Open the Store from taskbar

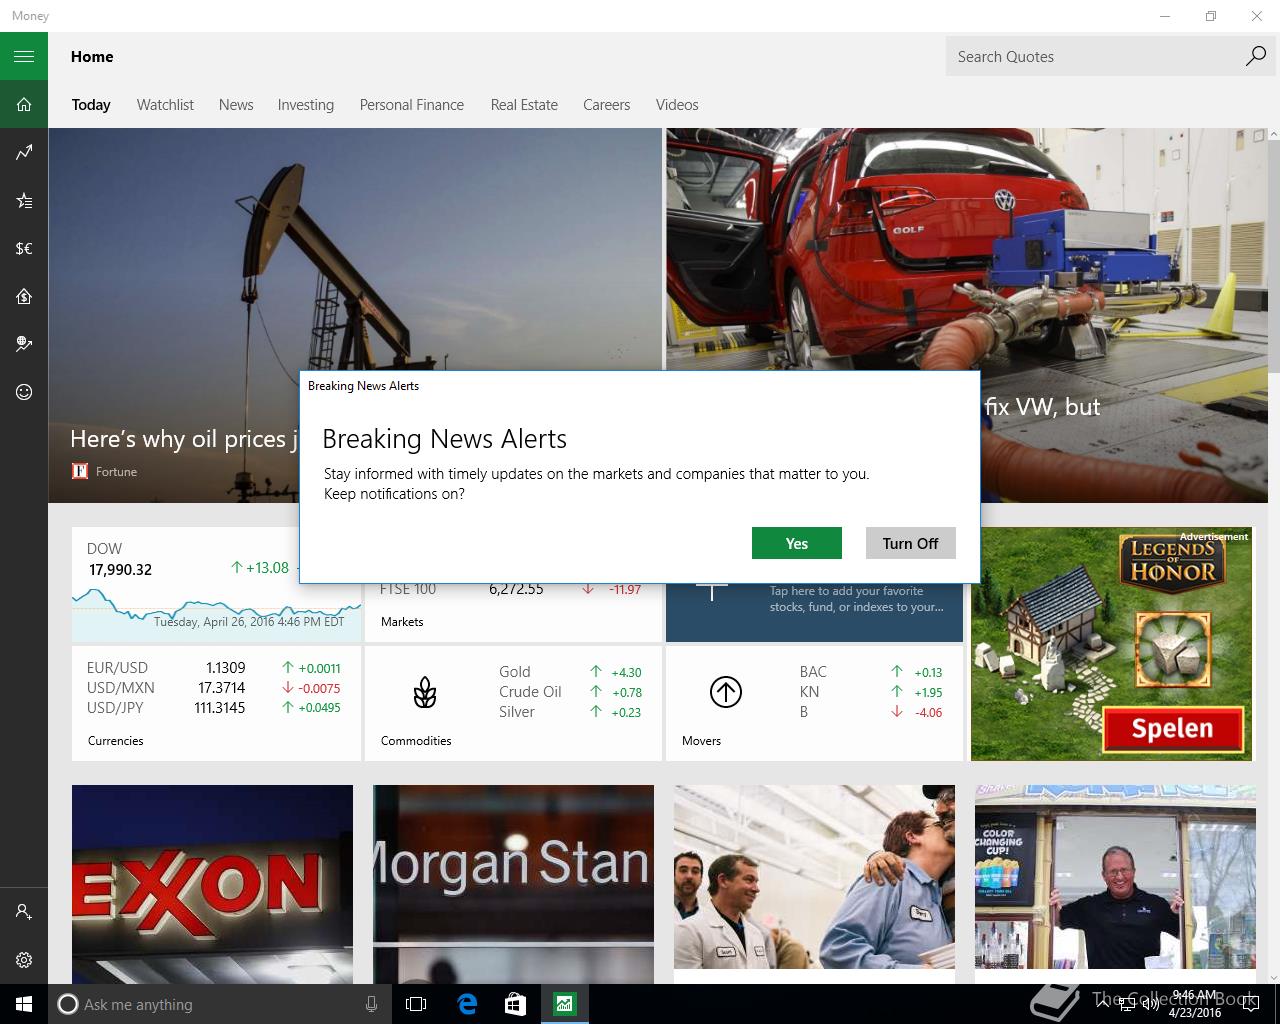point(515,1004)
